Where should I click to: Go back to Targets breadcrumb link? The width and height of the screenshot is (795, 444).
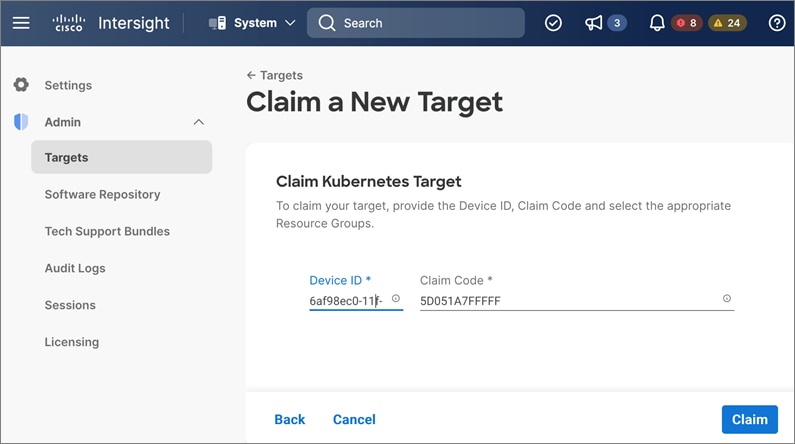coord(275,75)
